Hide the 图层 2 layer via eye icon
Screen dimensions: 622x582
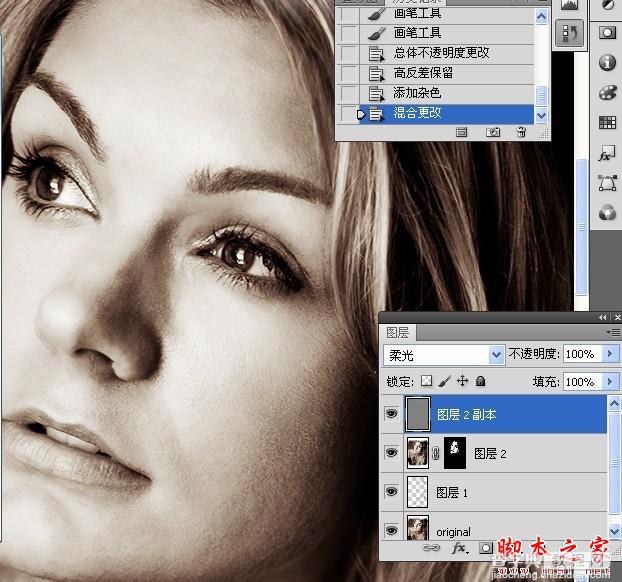(392, 453)
